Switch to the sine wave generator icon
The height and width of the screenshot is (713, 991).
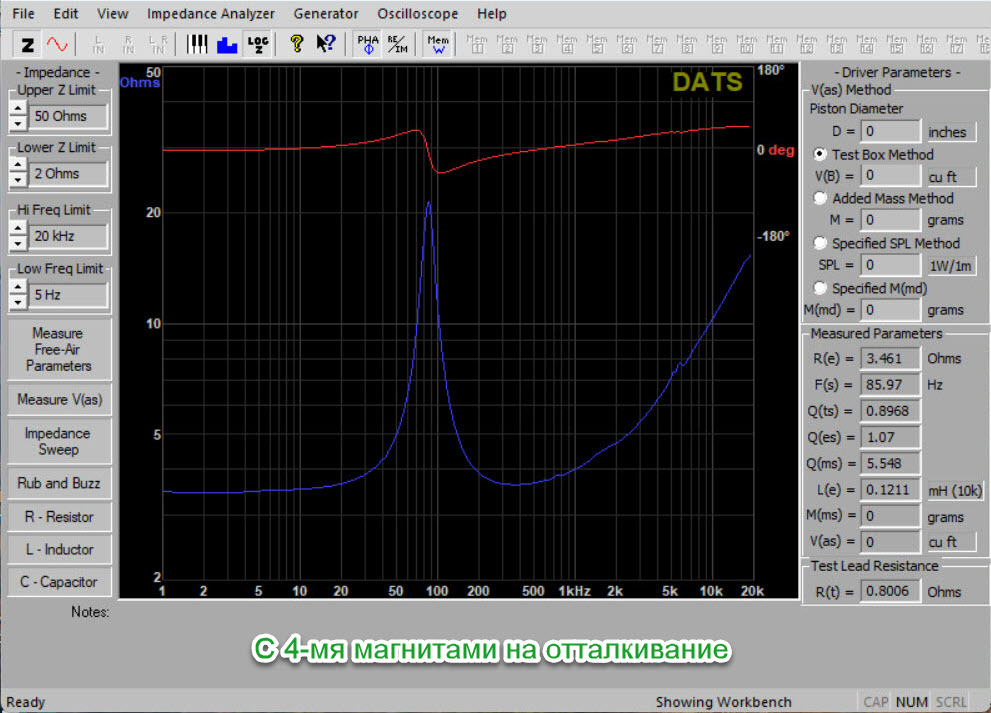(56, 44)
